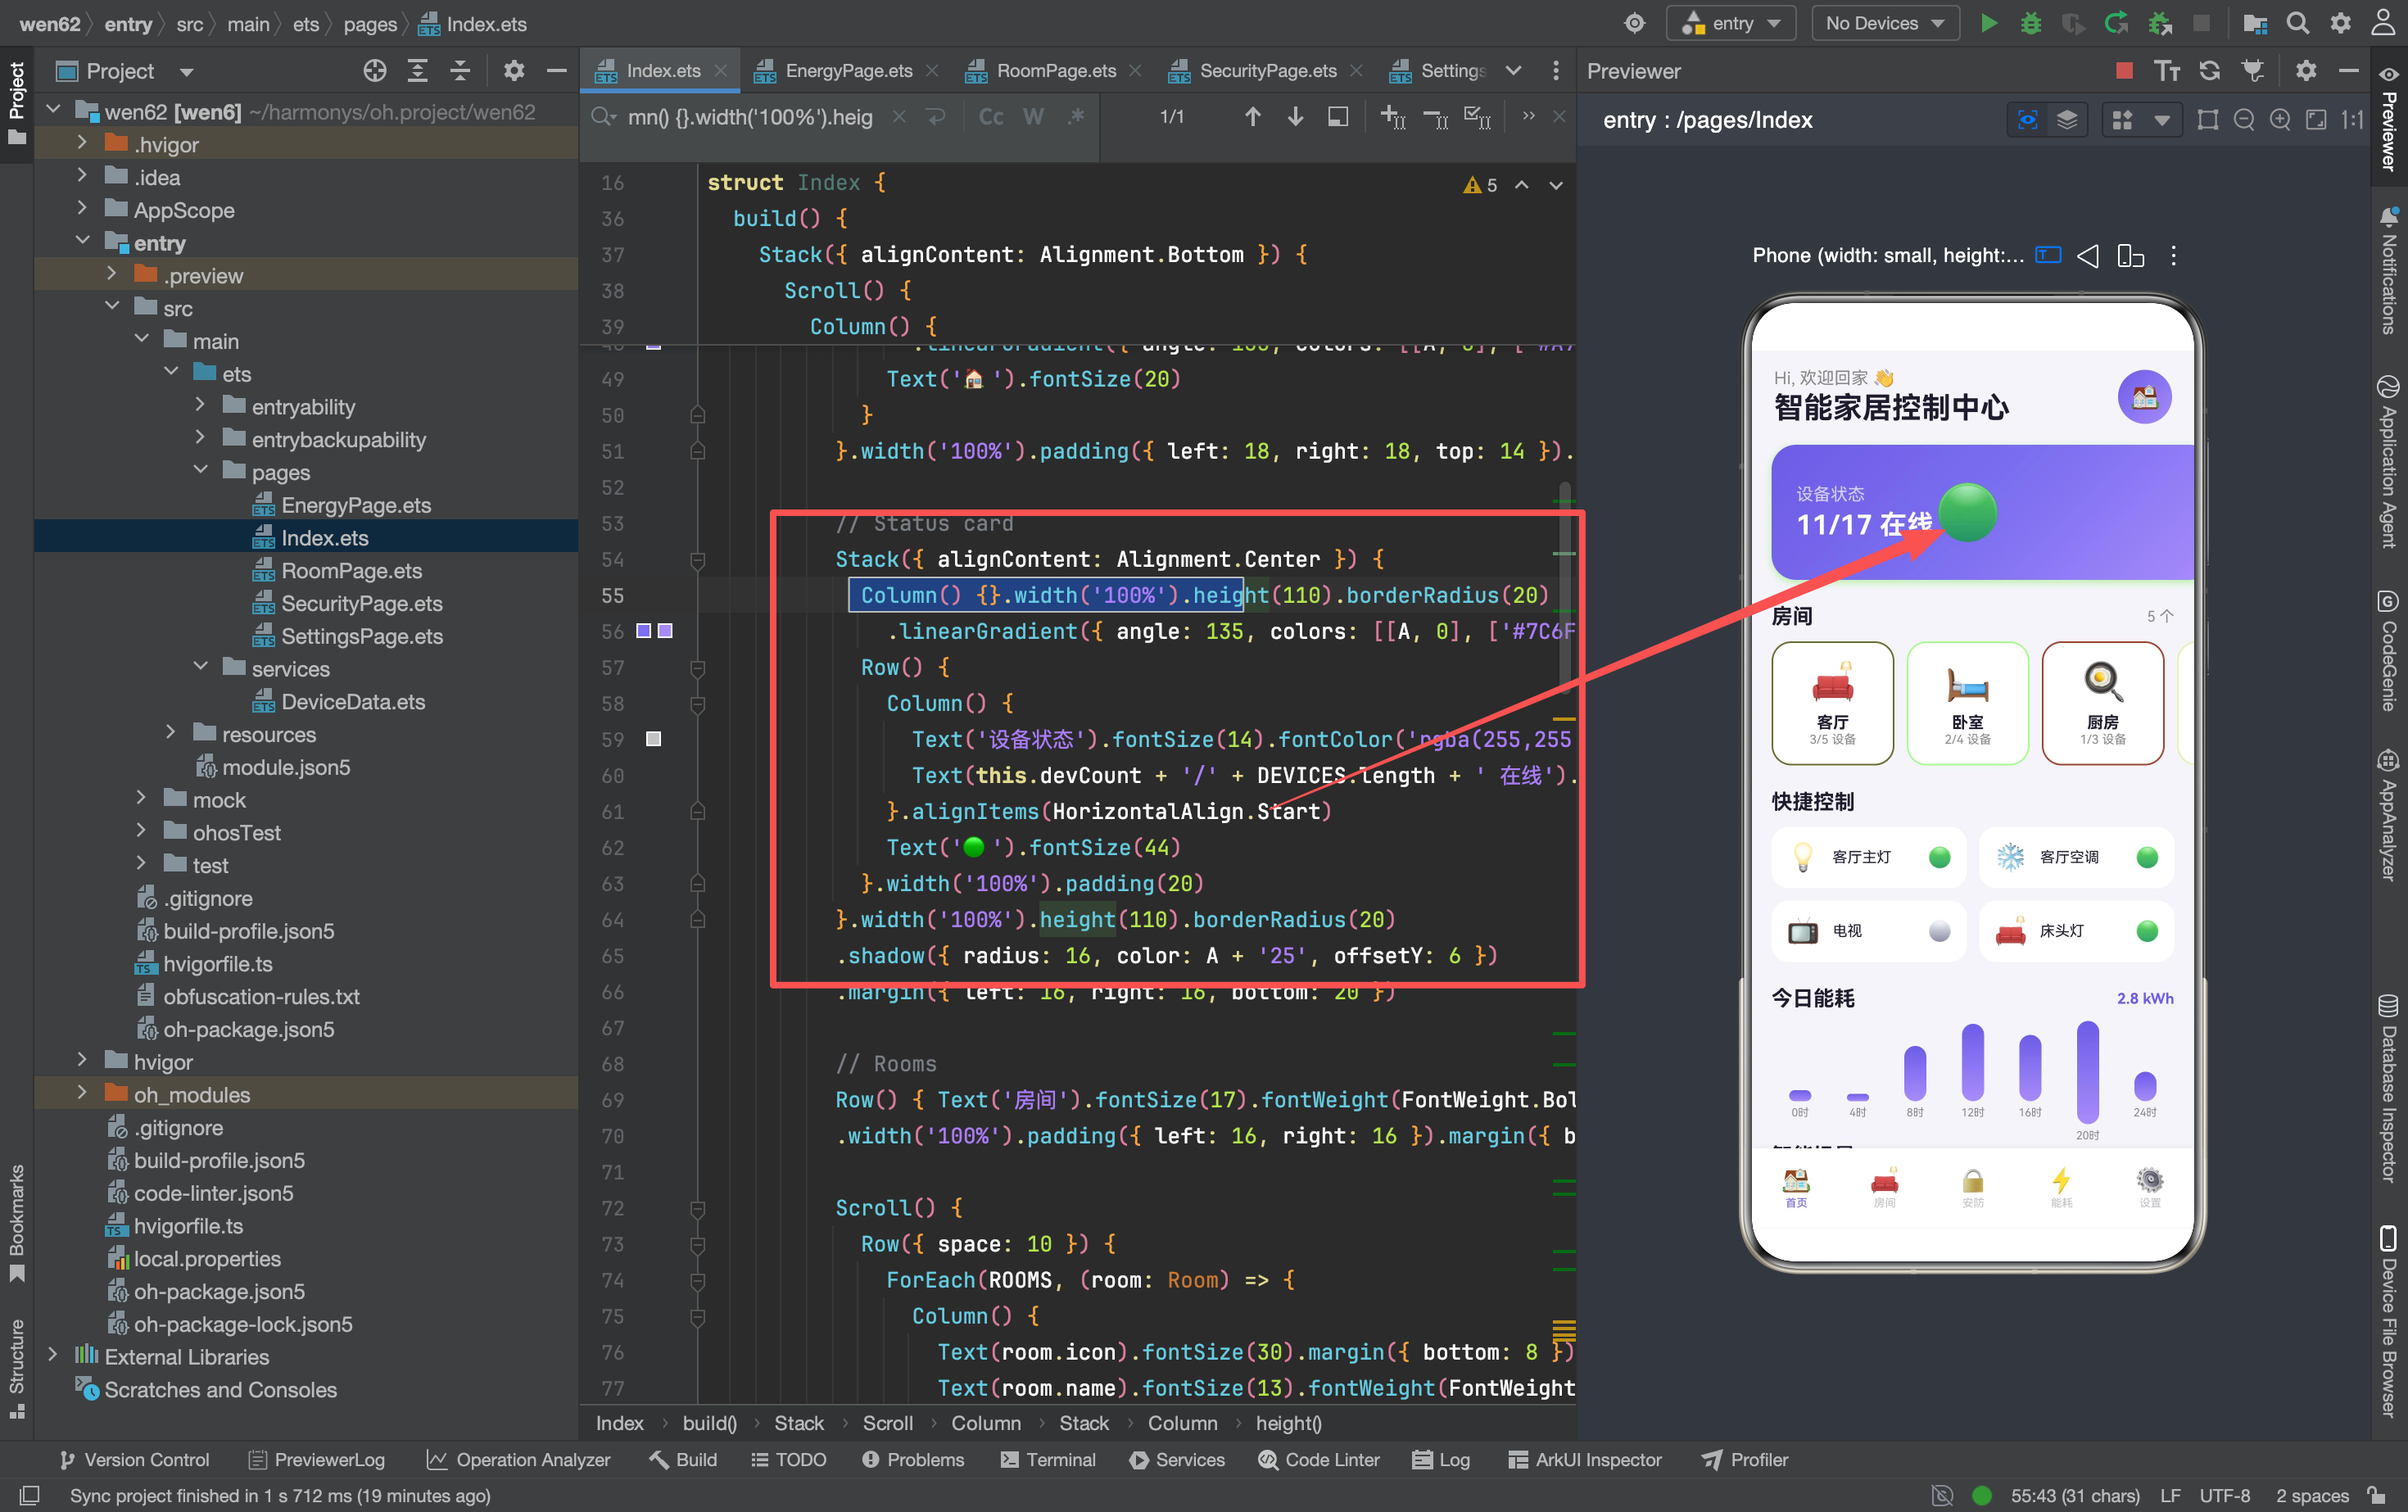Open Version Control tool window
Screen dimensions: 2408x1512
[134, 1459]
